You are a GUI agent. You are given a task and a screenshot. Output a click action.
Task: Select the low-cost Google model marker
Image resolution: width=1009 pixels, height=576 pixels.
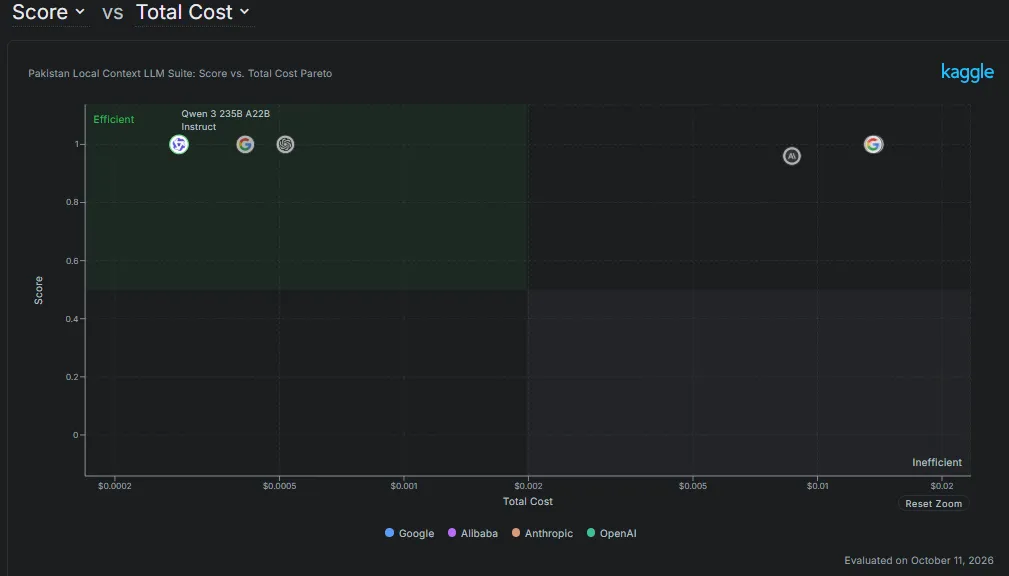[x=245, y=144]
